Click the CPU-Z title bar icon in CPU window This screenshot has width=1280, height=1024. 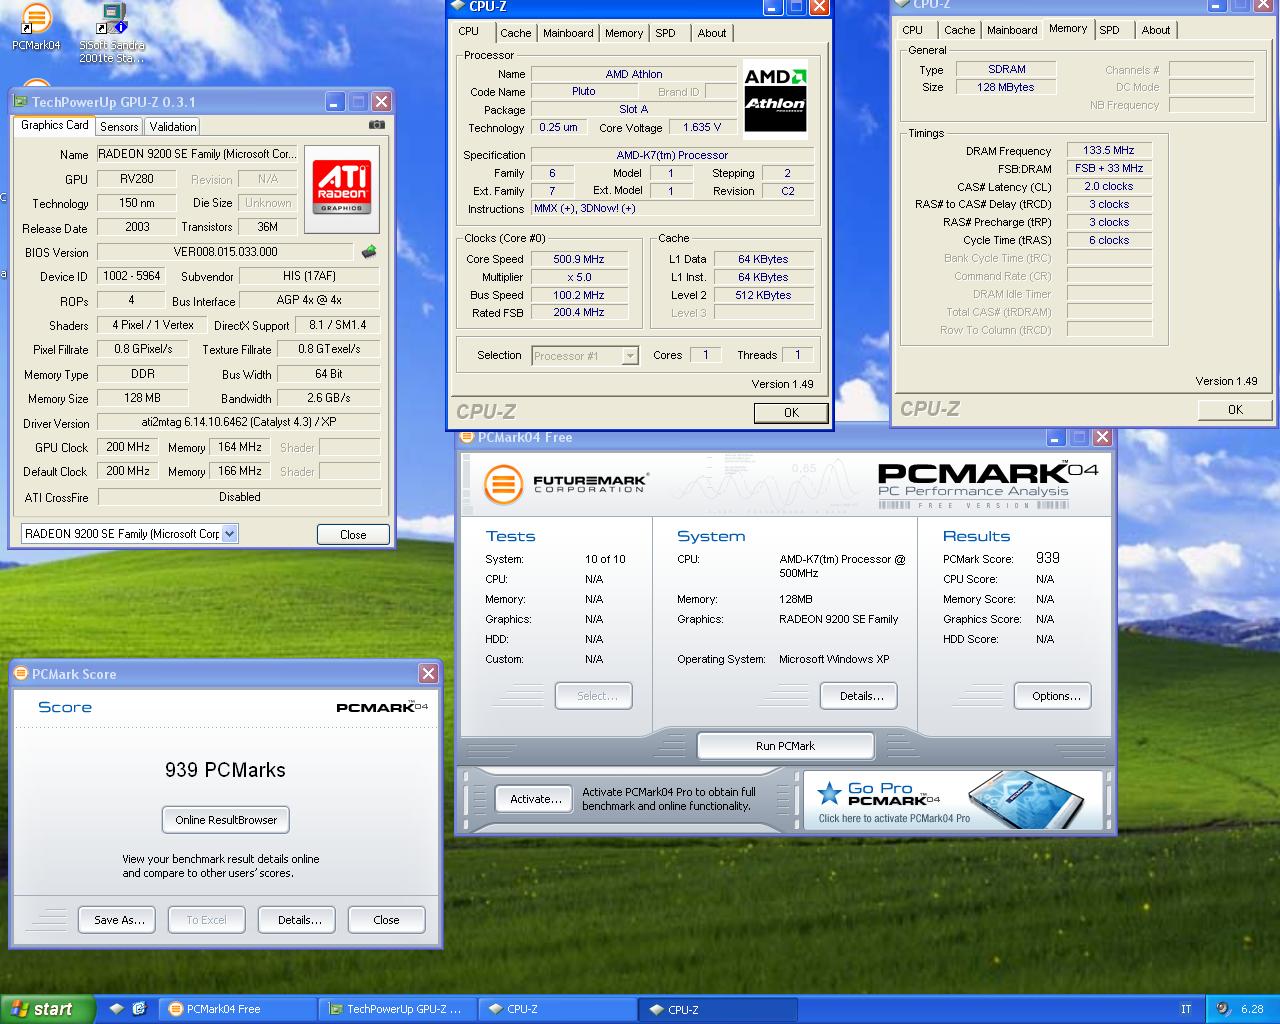coord(459,6)
